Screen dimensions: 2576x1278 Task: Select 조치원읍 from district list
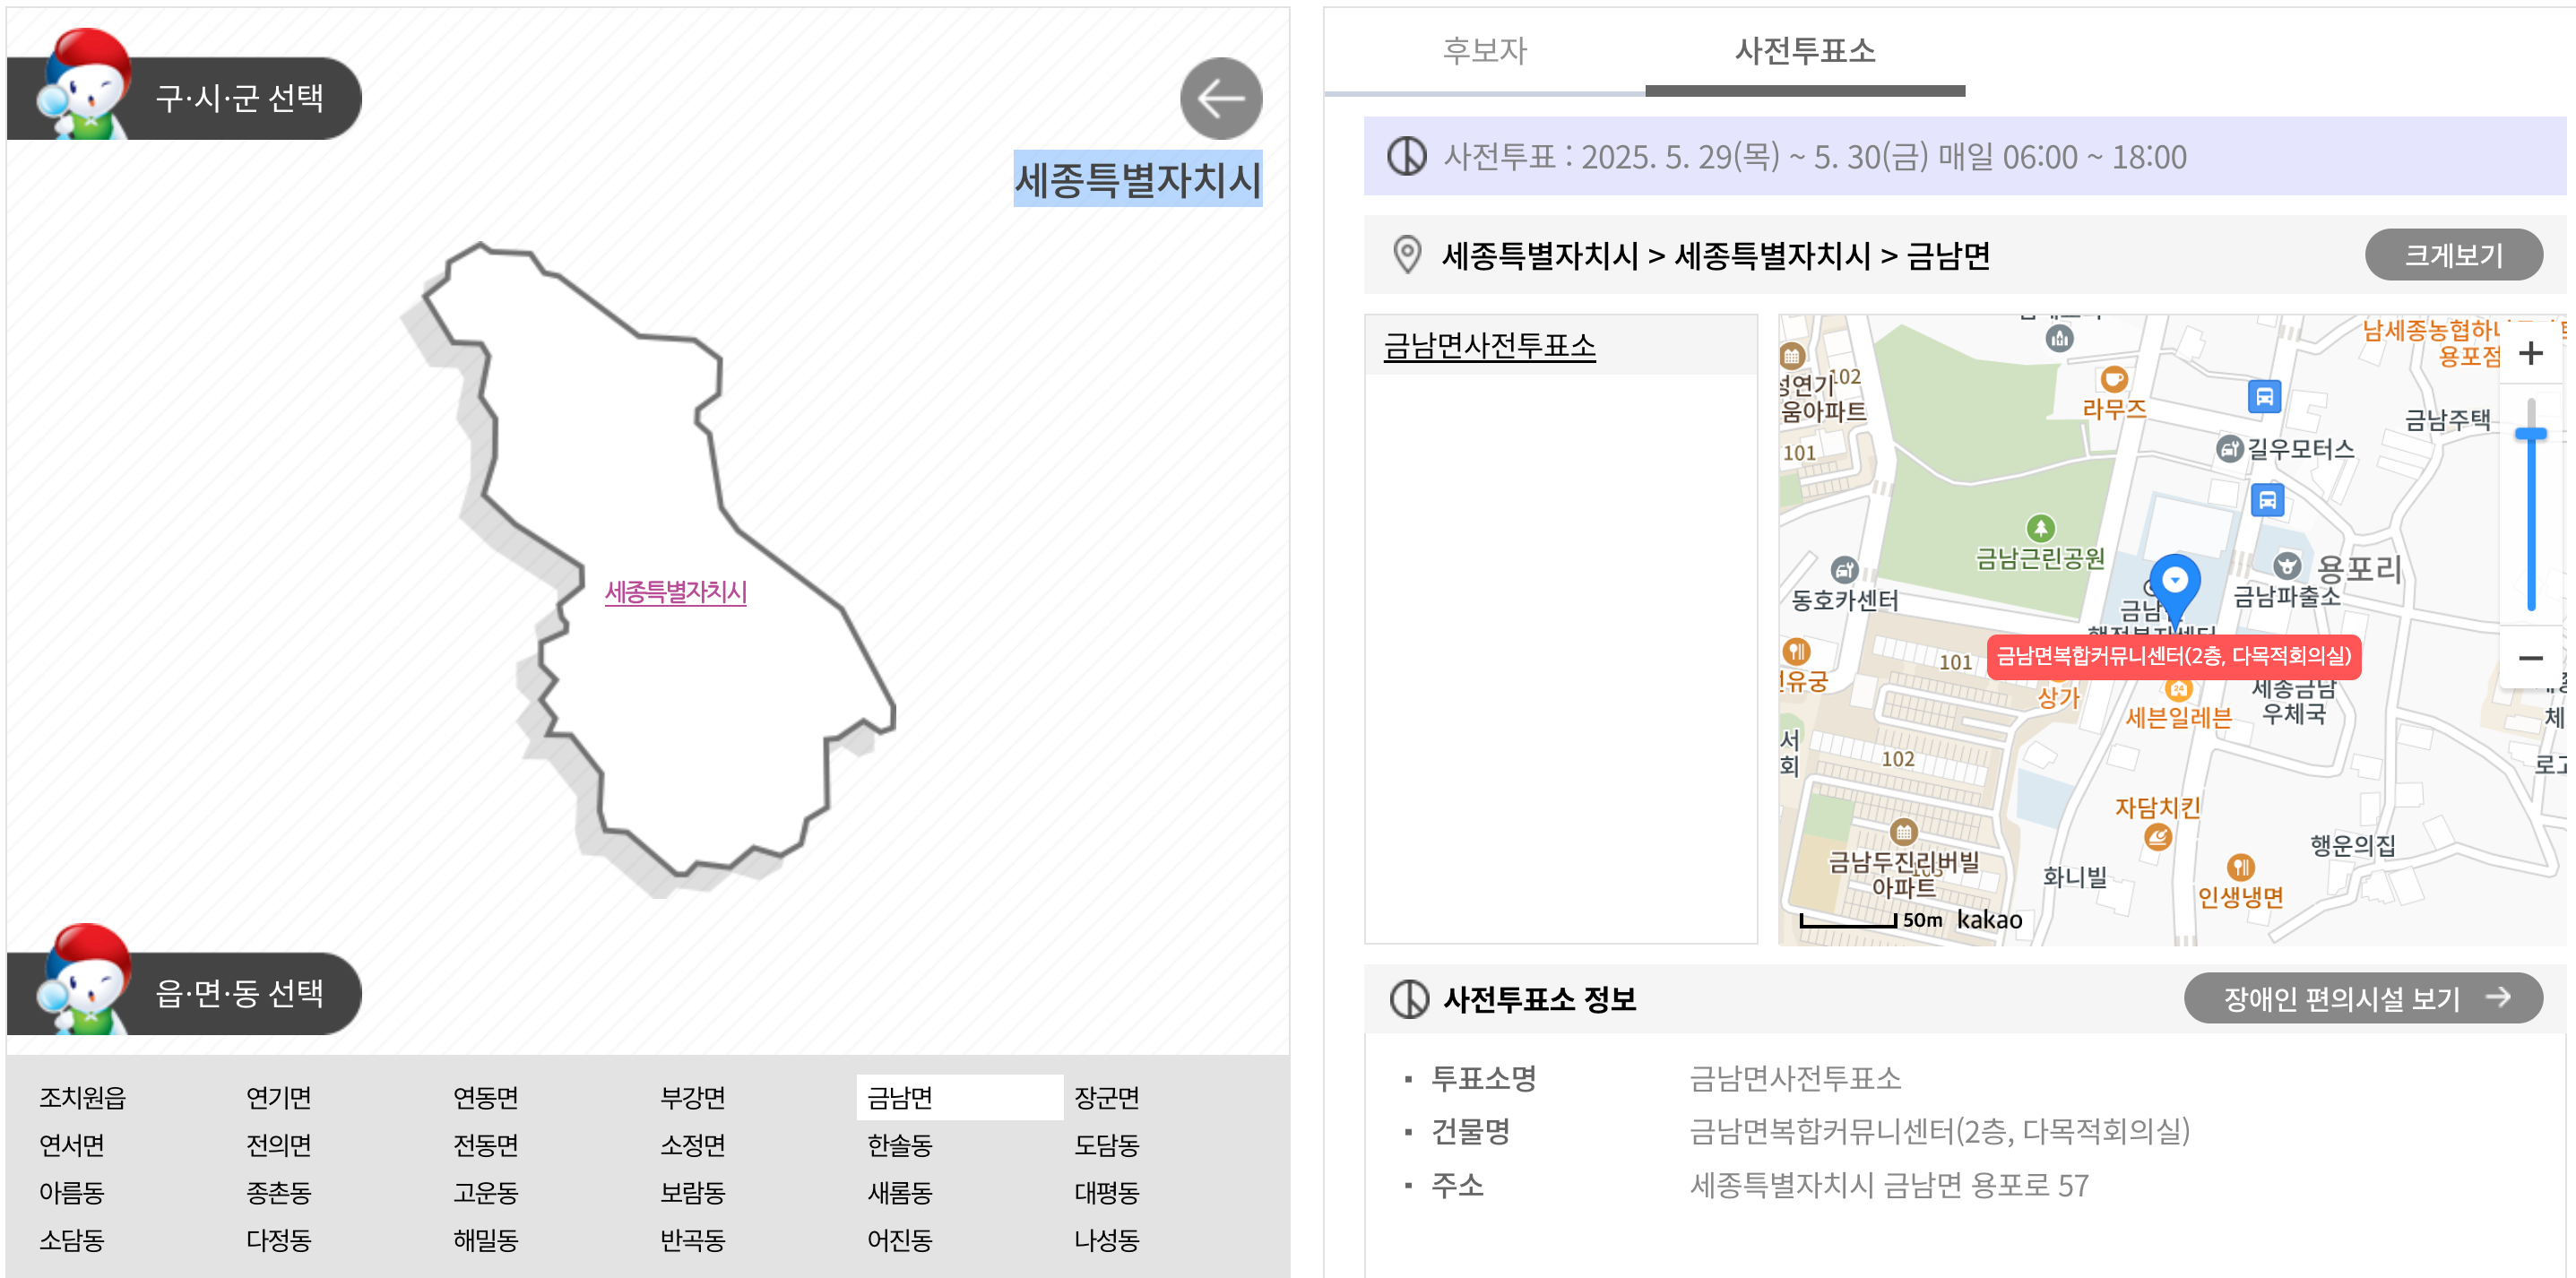coord(83,1097)
